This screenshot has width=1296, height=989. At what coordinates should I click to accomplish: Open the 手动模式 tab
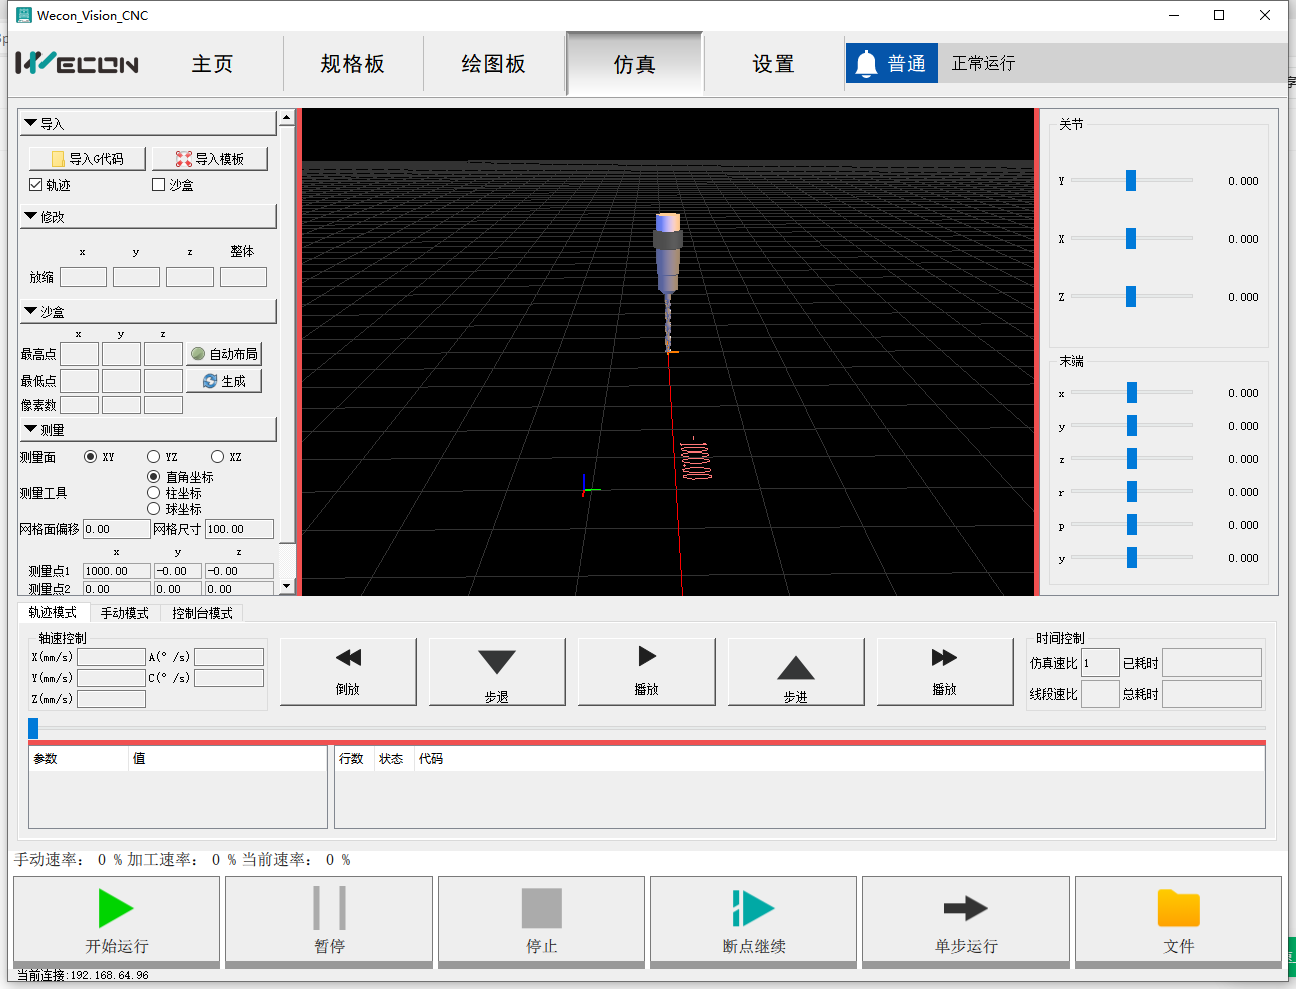[124, 613]
